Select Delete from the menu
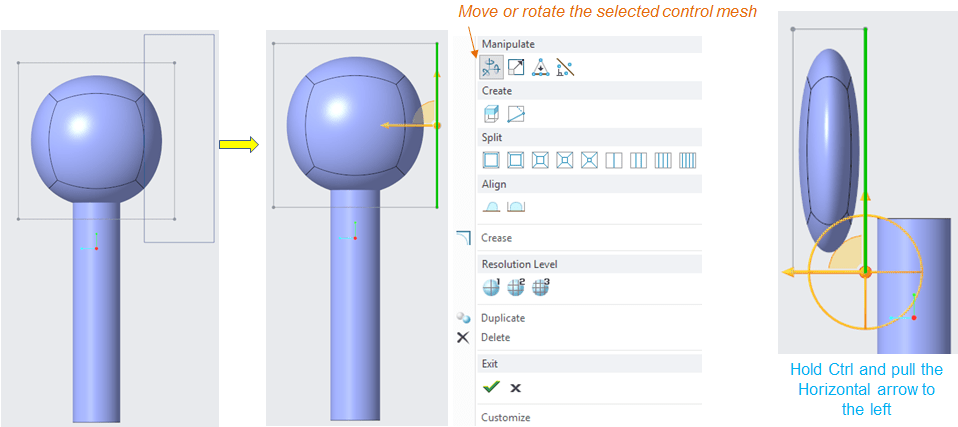The image size is (958, 427). 495,337
